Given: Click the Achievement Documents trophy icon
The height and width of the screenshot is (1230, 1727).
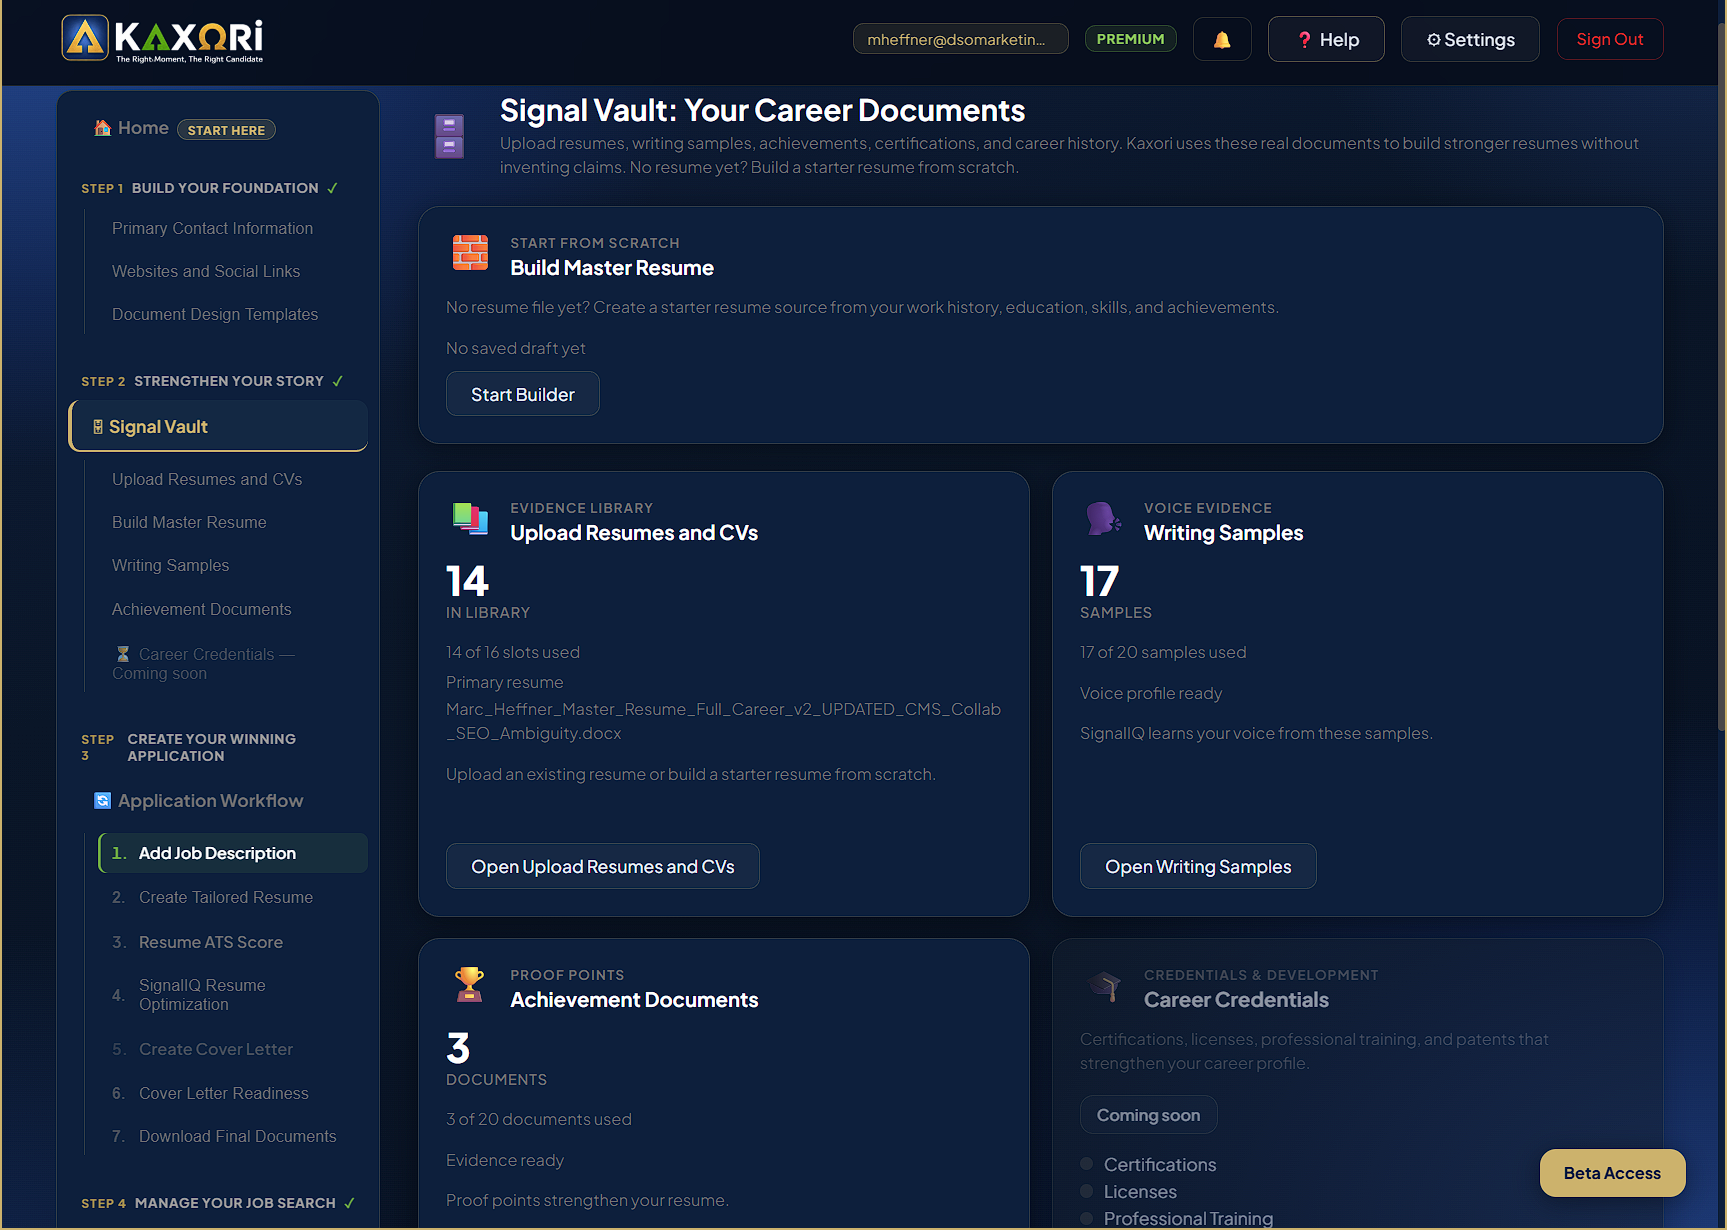Looking at the screenshot, I should coord(469,985).
